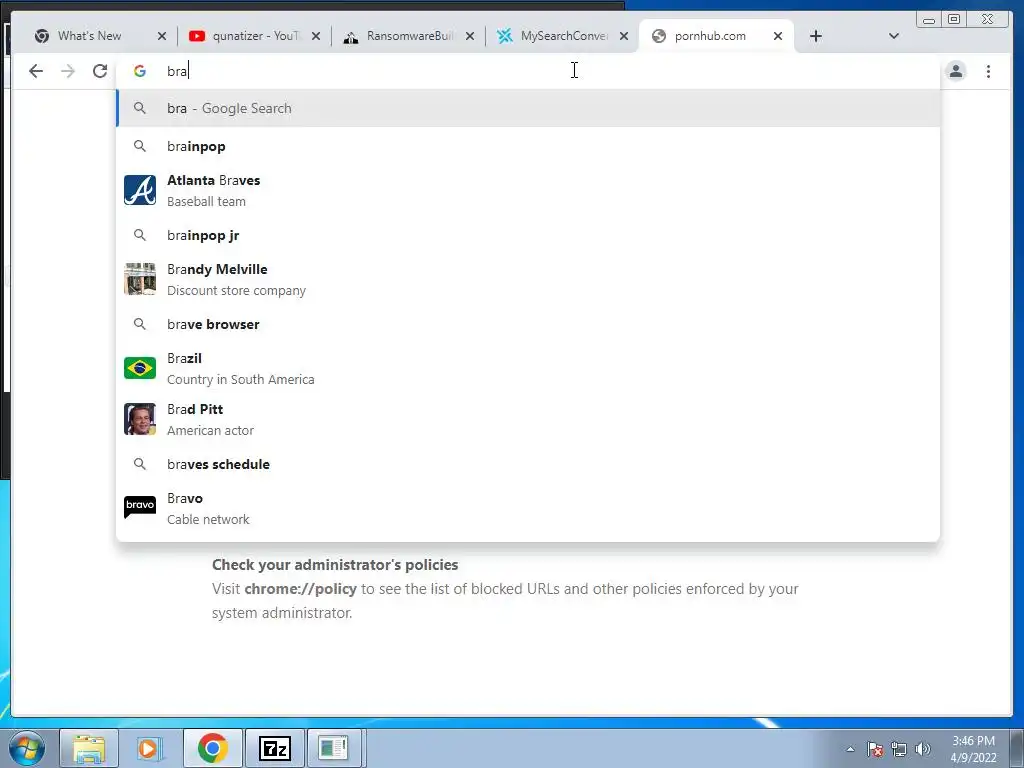Click the Atlanta Braves logo thumbnail

(x=140, y=190)
